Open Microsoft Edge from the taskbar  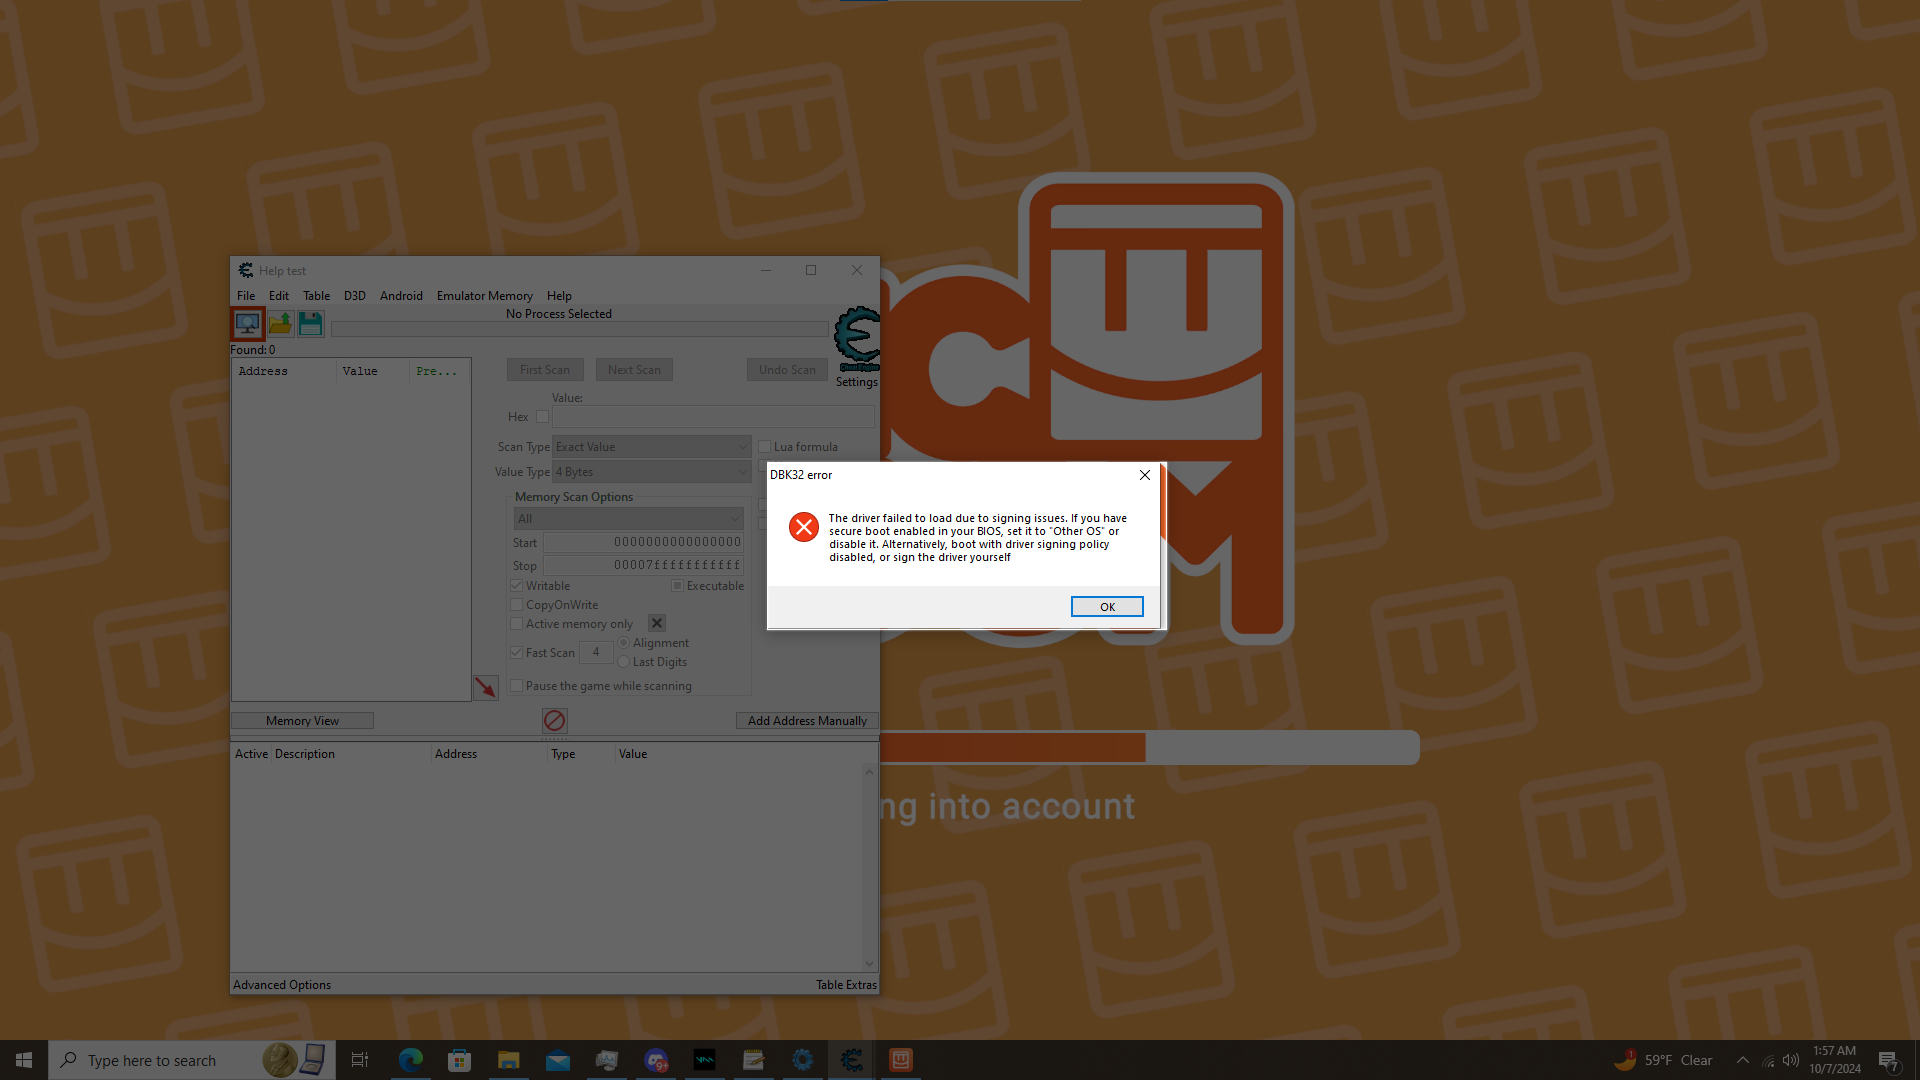(x=410, y=1060)
